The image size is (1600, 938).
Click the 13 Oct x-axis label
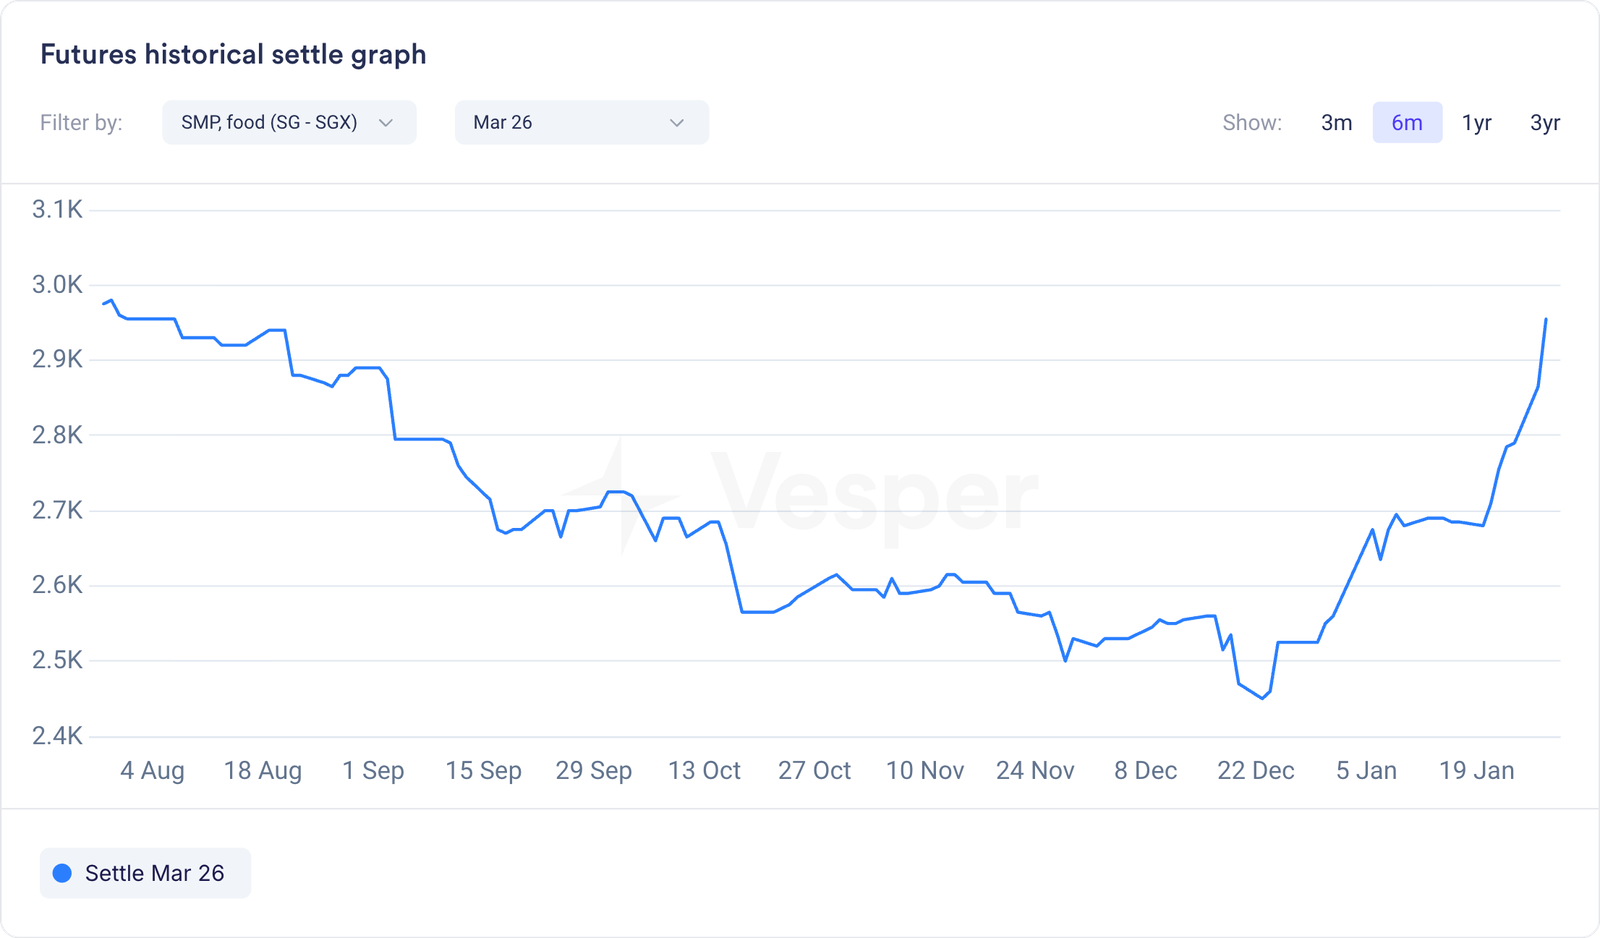[704, 771]
